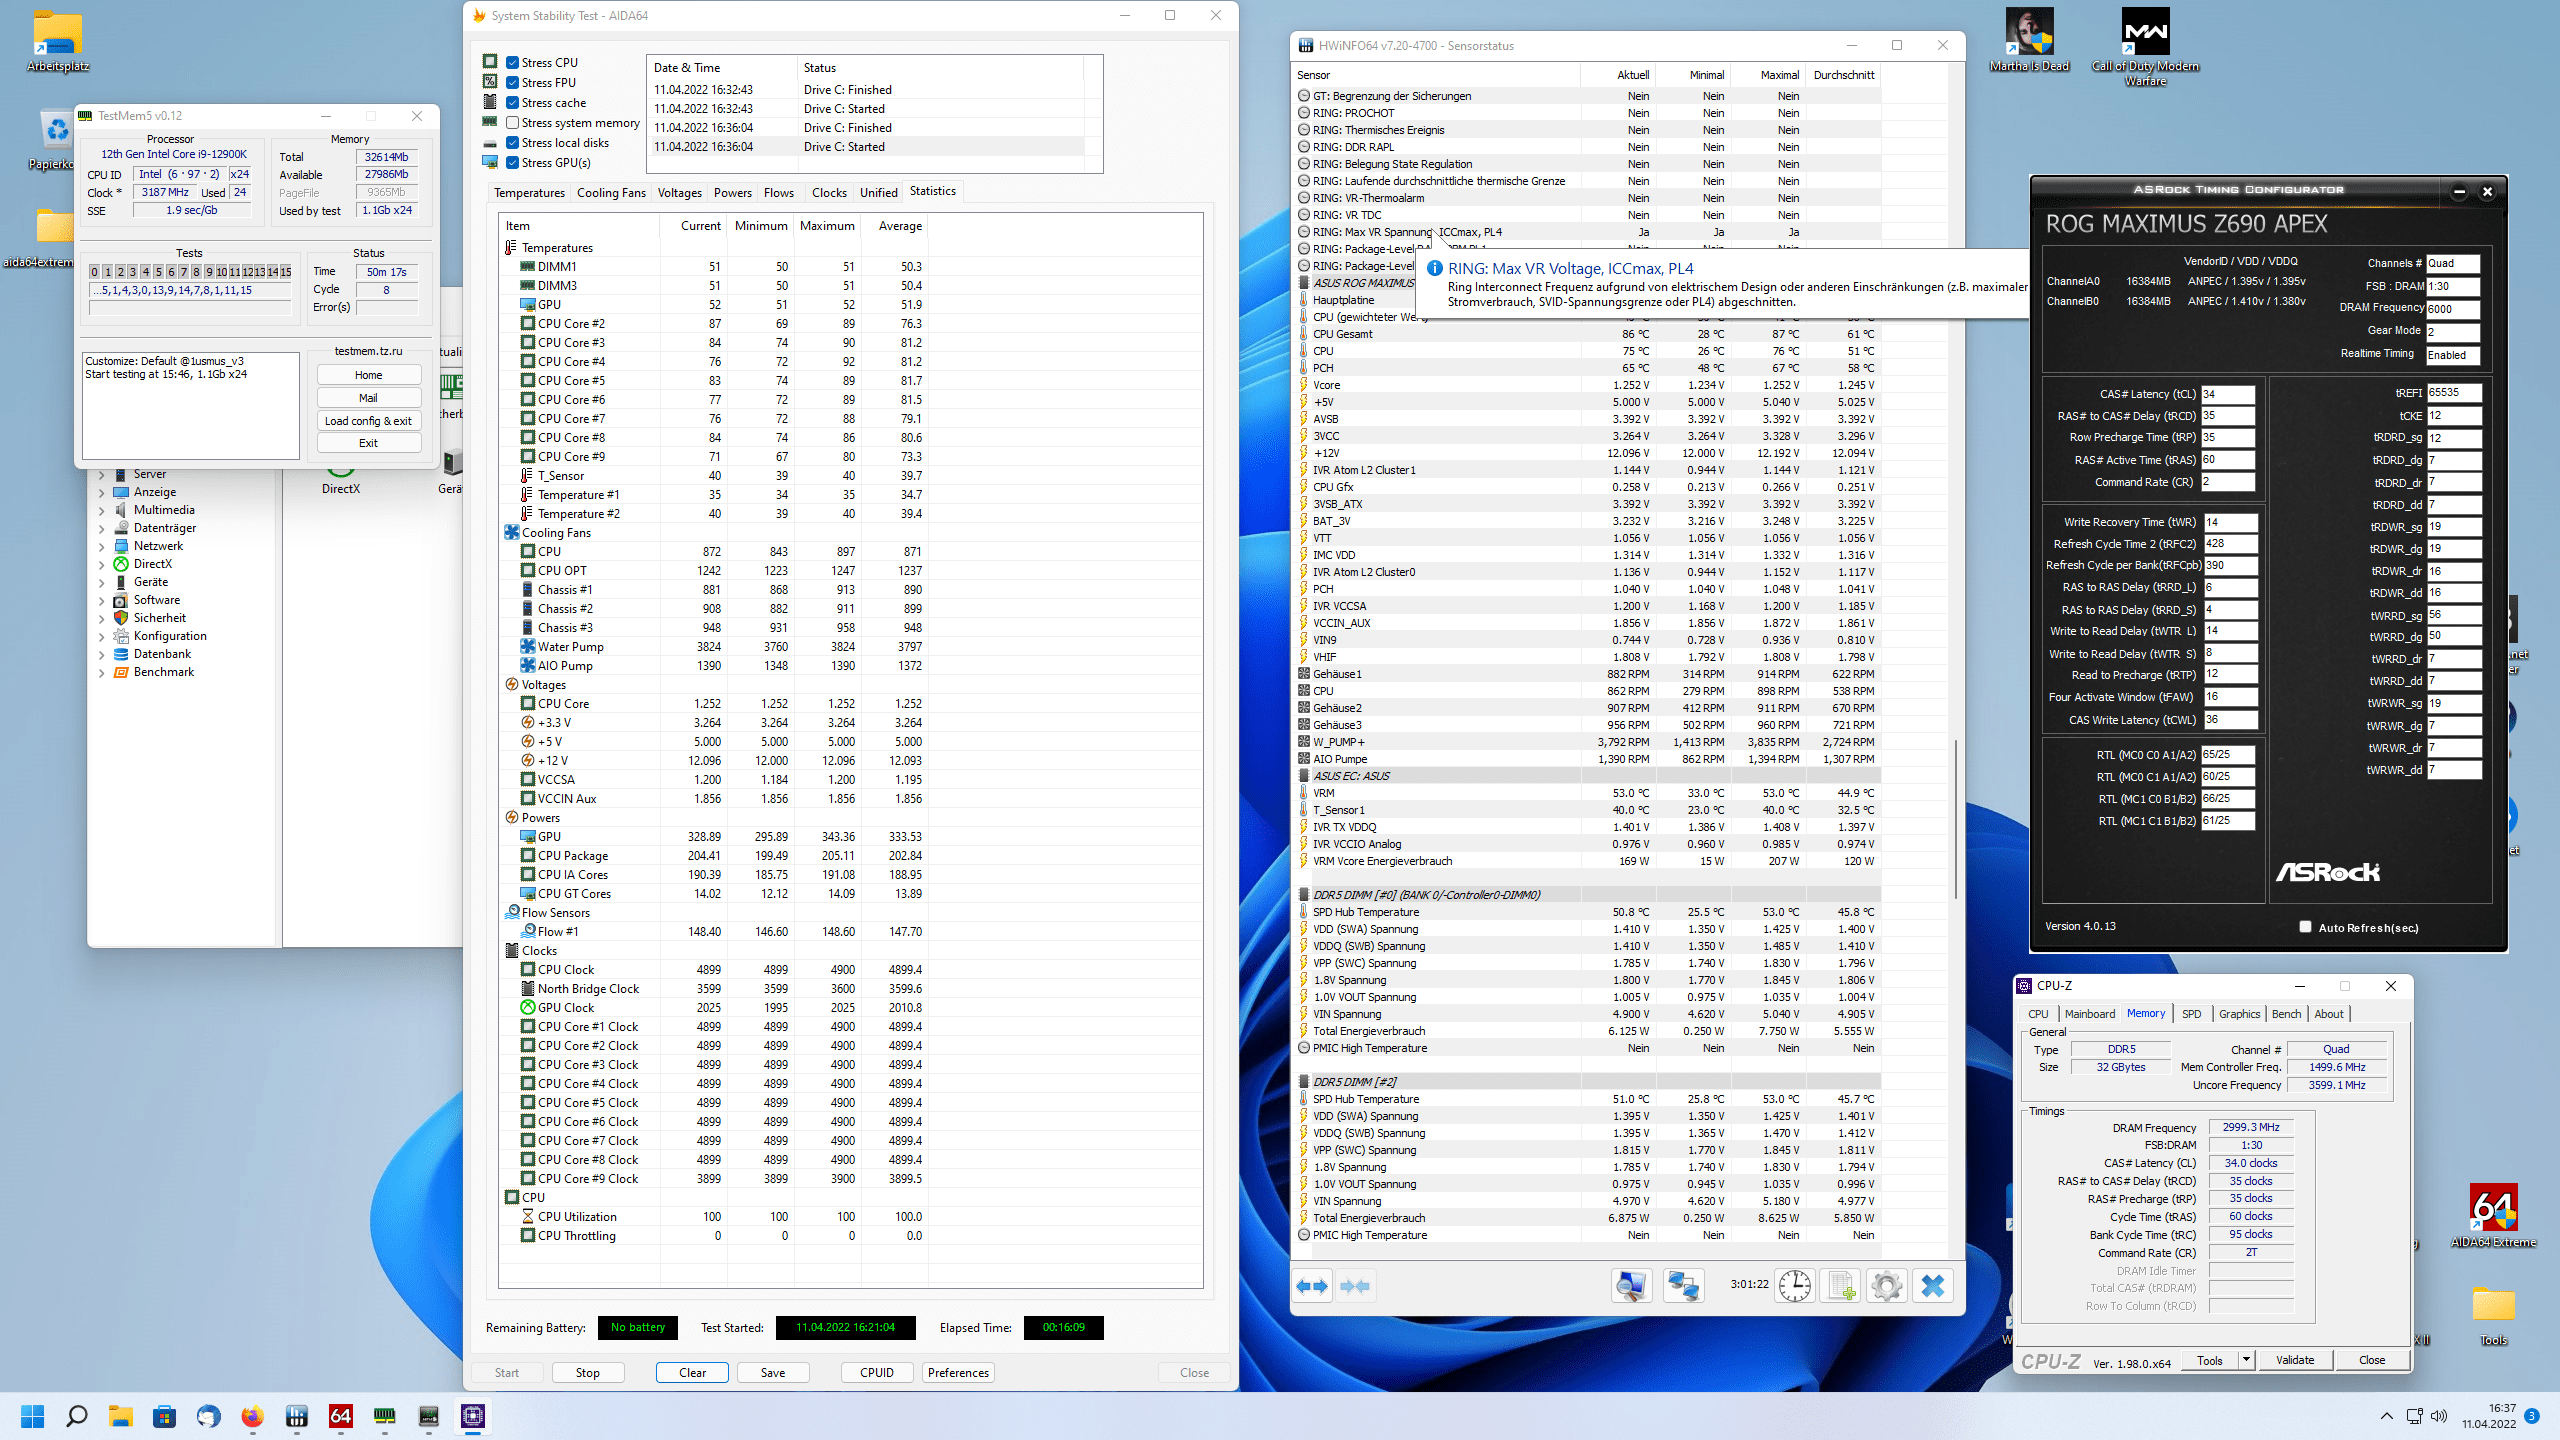
Task: Click the HWiNFO expand columns arrows icon
Action: (1312, 1286)
